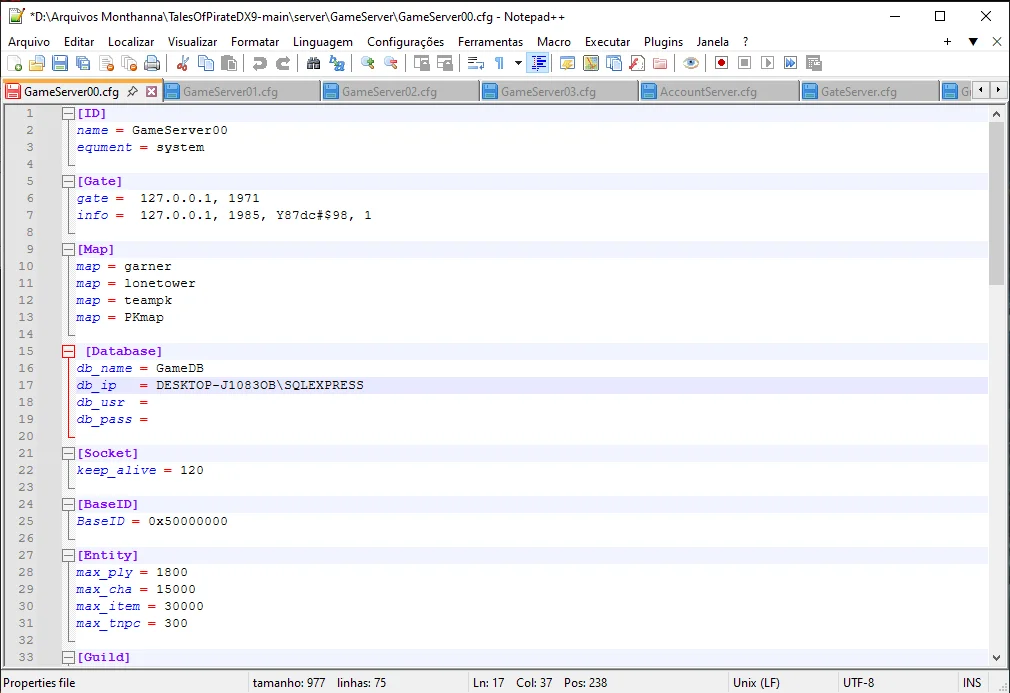Screen dimensions: 1010x693
Task: Collapse the [Database] section fold marker
Action: [68, 351]
